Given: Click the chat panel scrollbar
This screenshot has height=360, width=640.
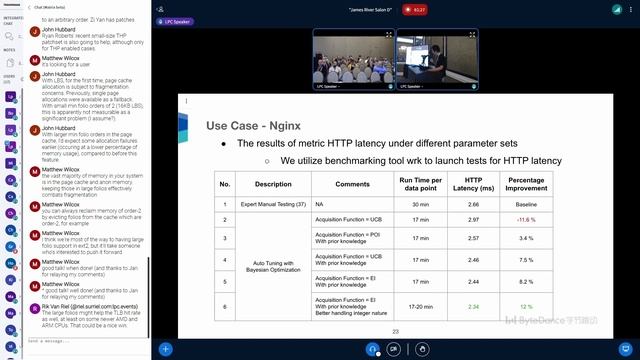Looking at the screenshot, I should [148, 297].
